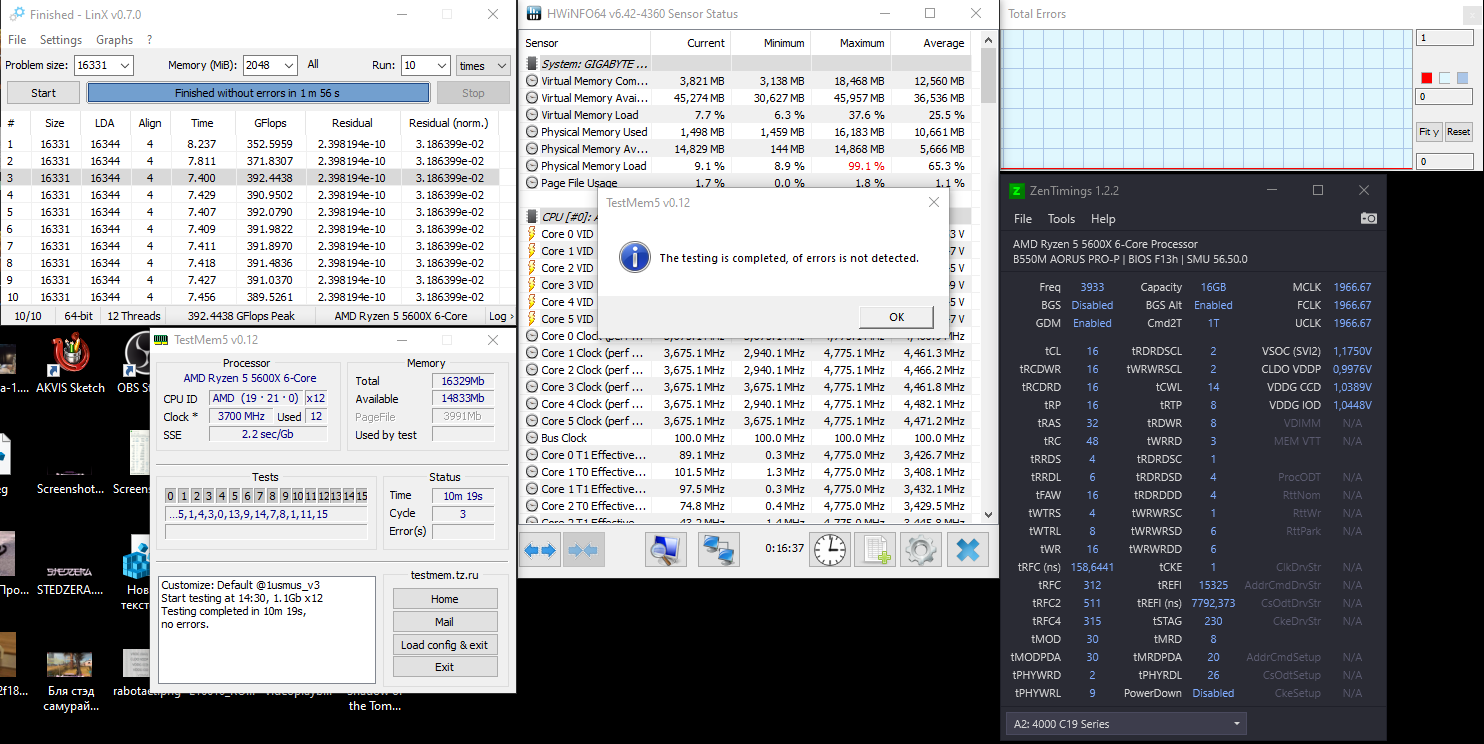Open HWiNFO sensor settings gear icon

[921, 550]
